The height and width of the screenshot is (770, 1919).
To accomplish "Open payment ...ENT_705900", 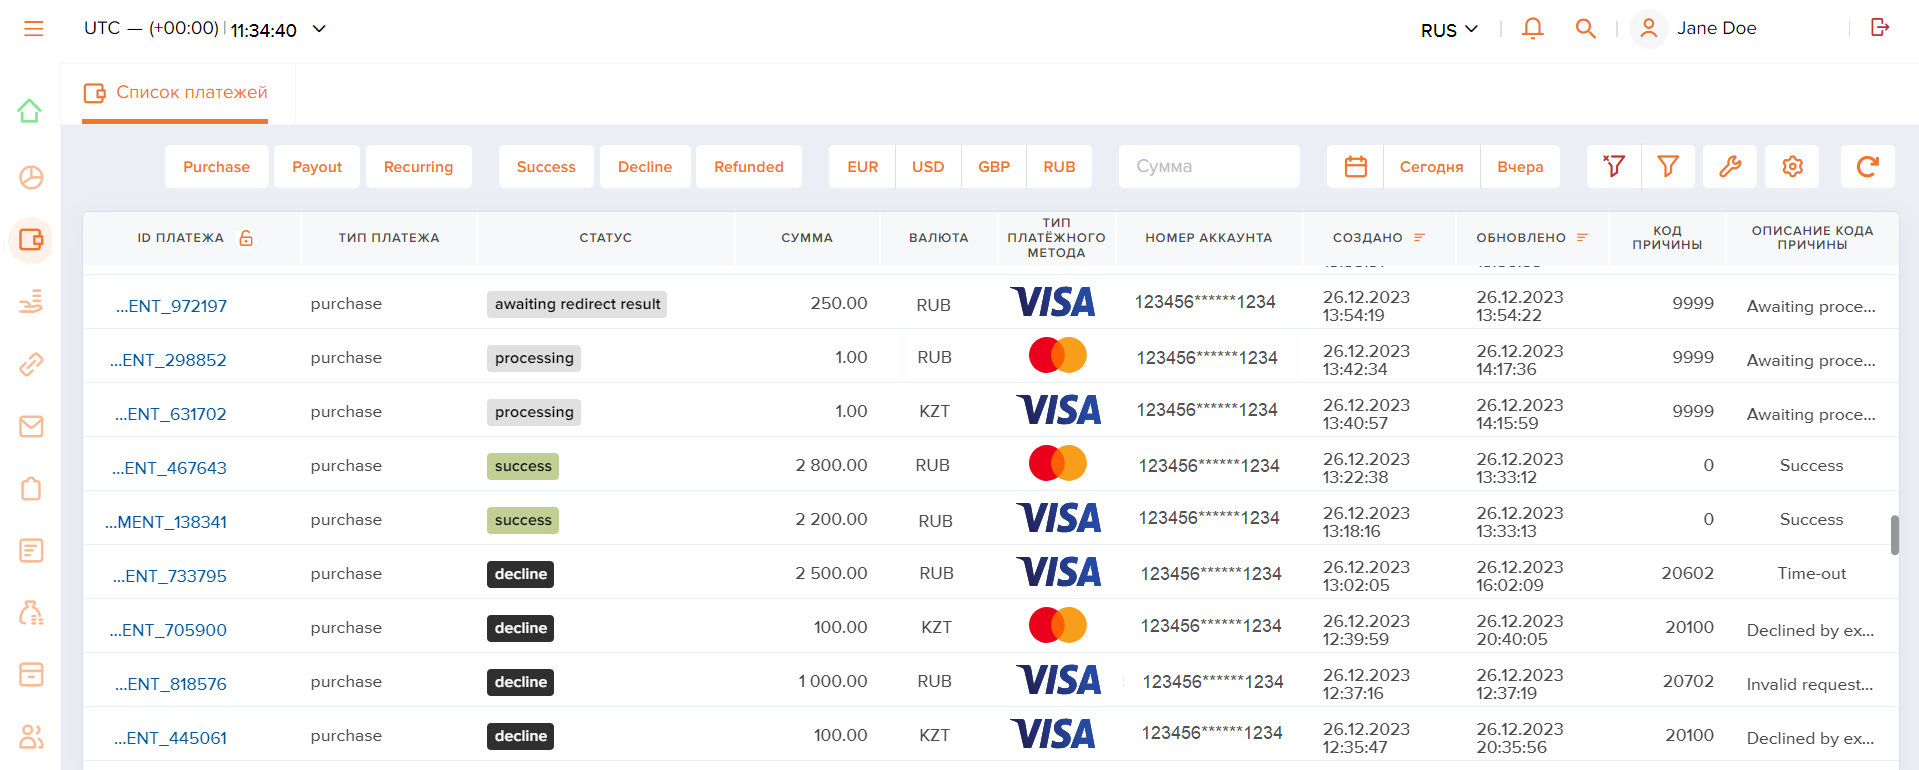I will tap(168, 630).
